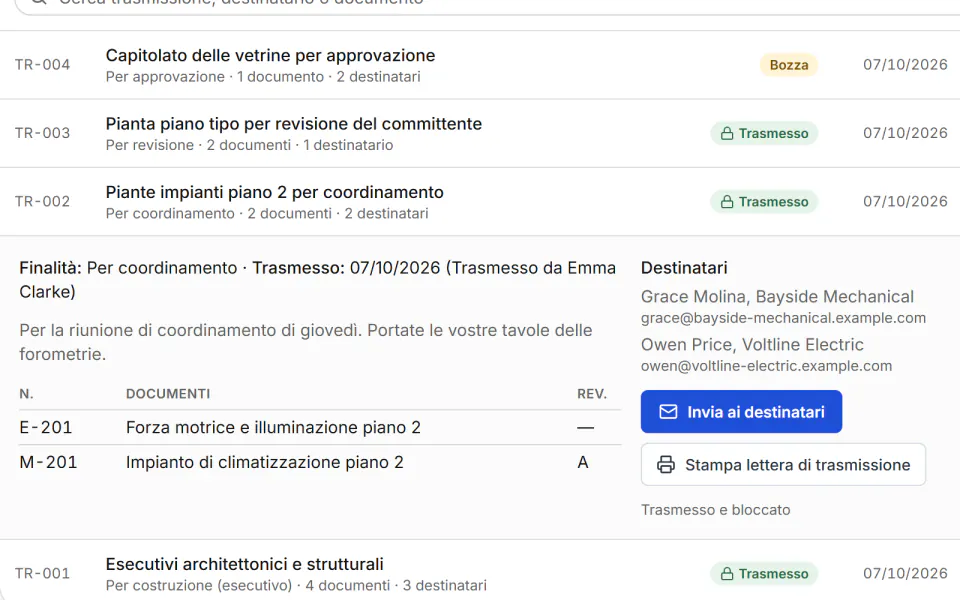960x600 pixels.
Task: Click the 07/10/2026 date on TR-001 row
Action: coord(905,574)
